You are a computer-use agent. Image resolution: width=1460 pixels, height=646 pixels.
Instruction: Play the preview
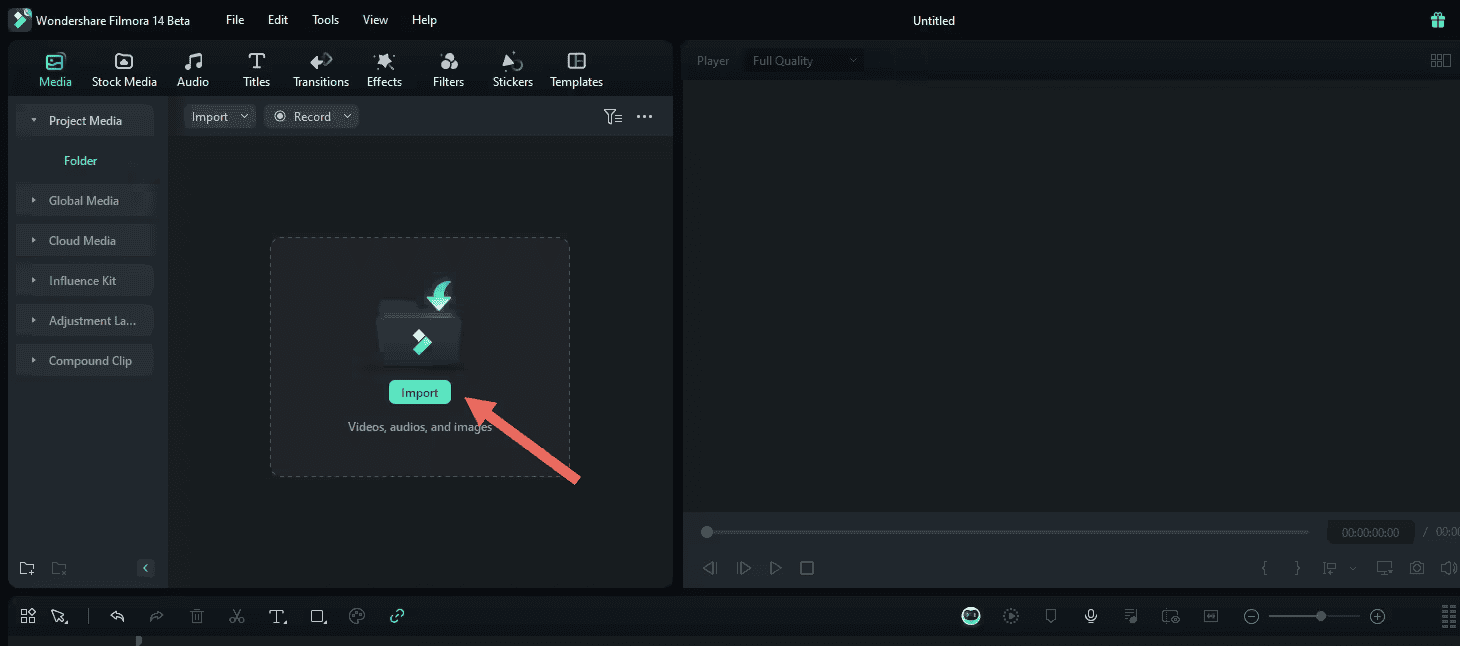pyautogui.click(x=775, y=568)
